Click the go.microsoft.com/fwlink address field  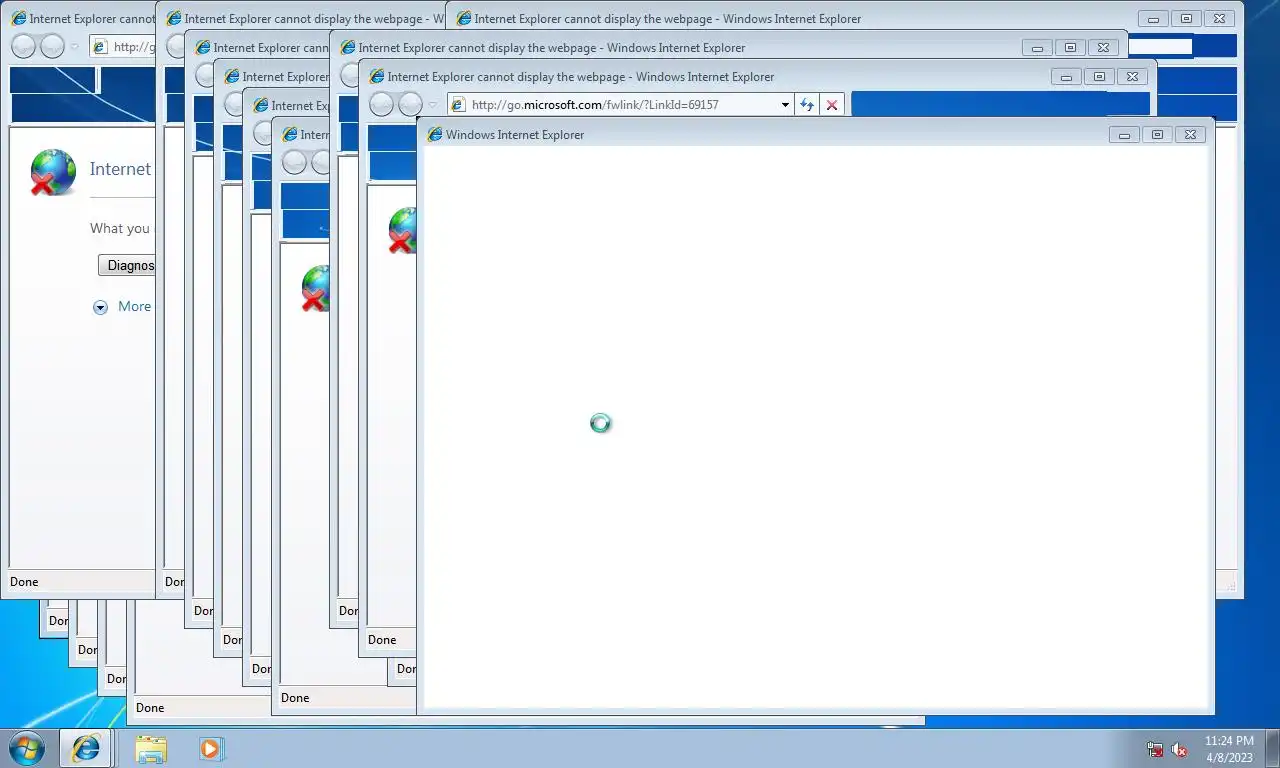620,104
